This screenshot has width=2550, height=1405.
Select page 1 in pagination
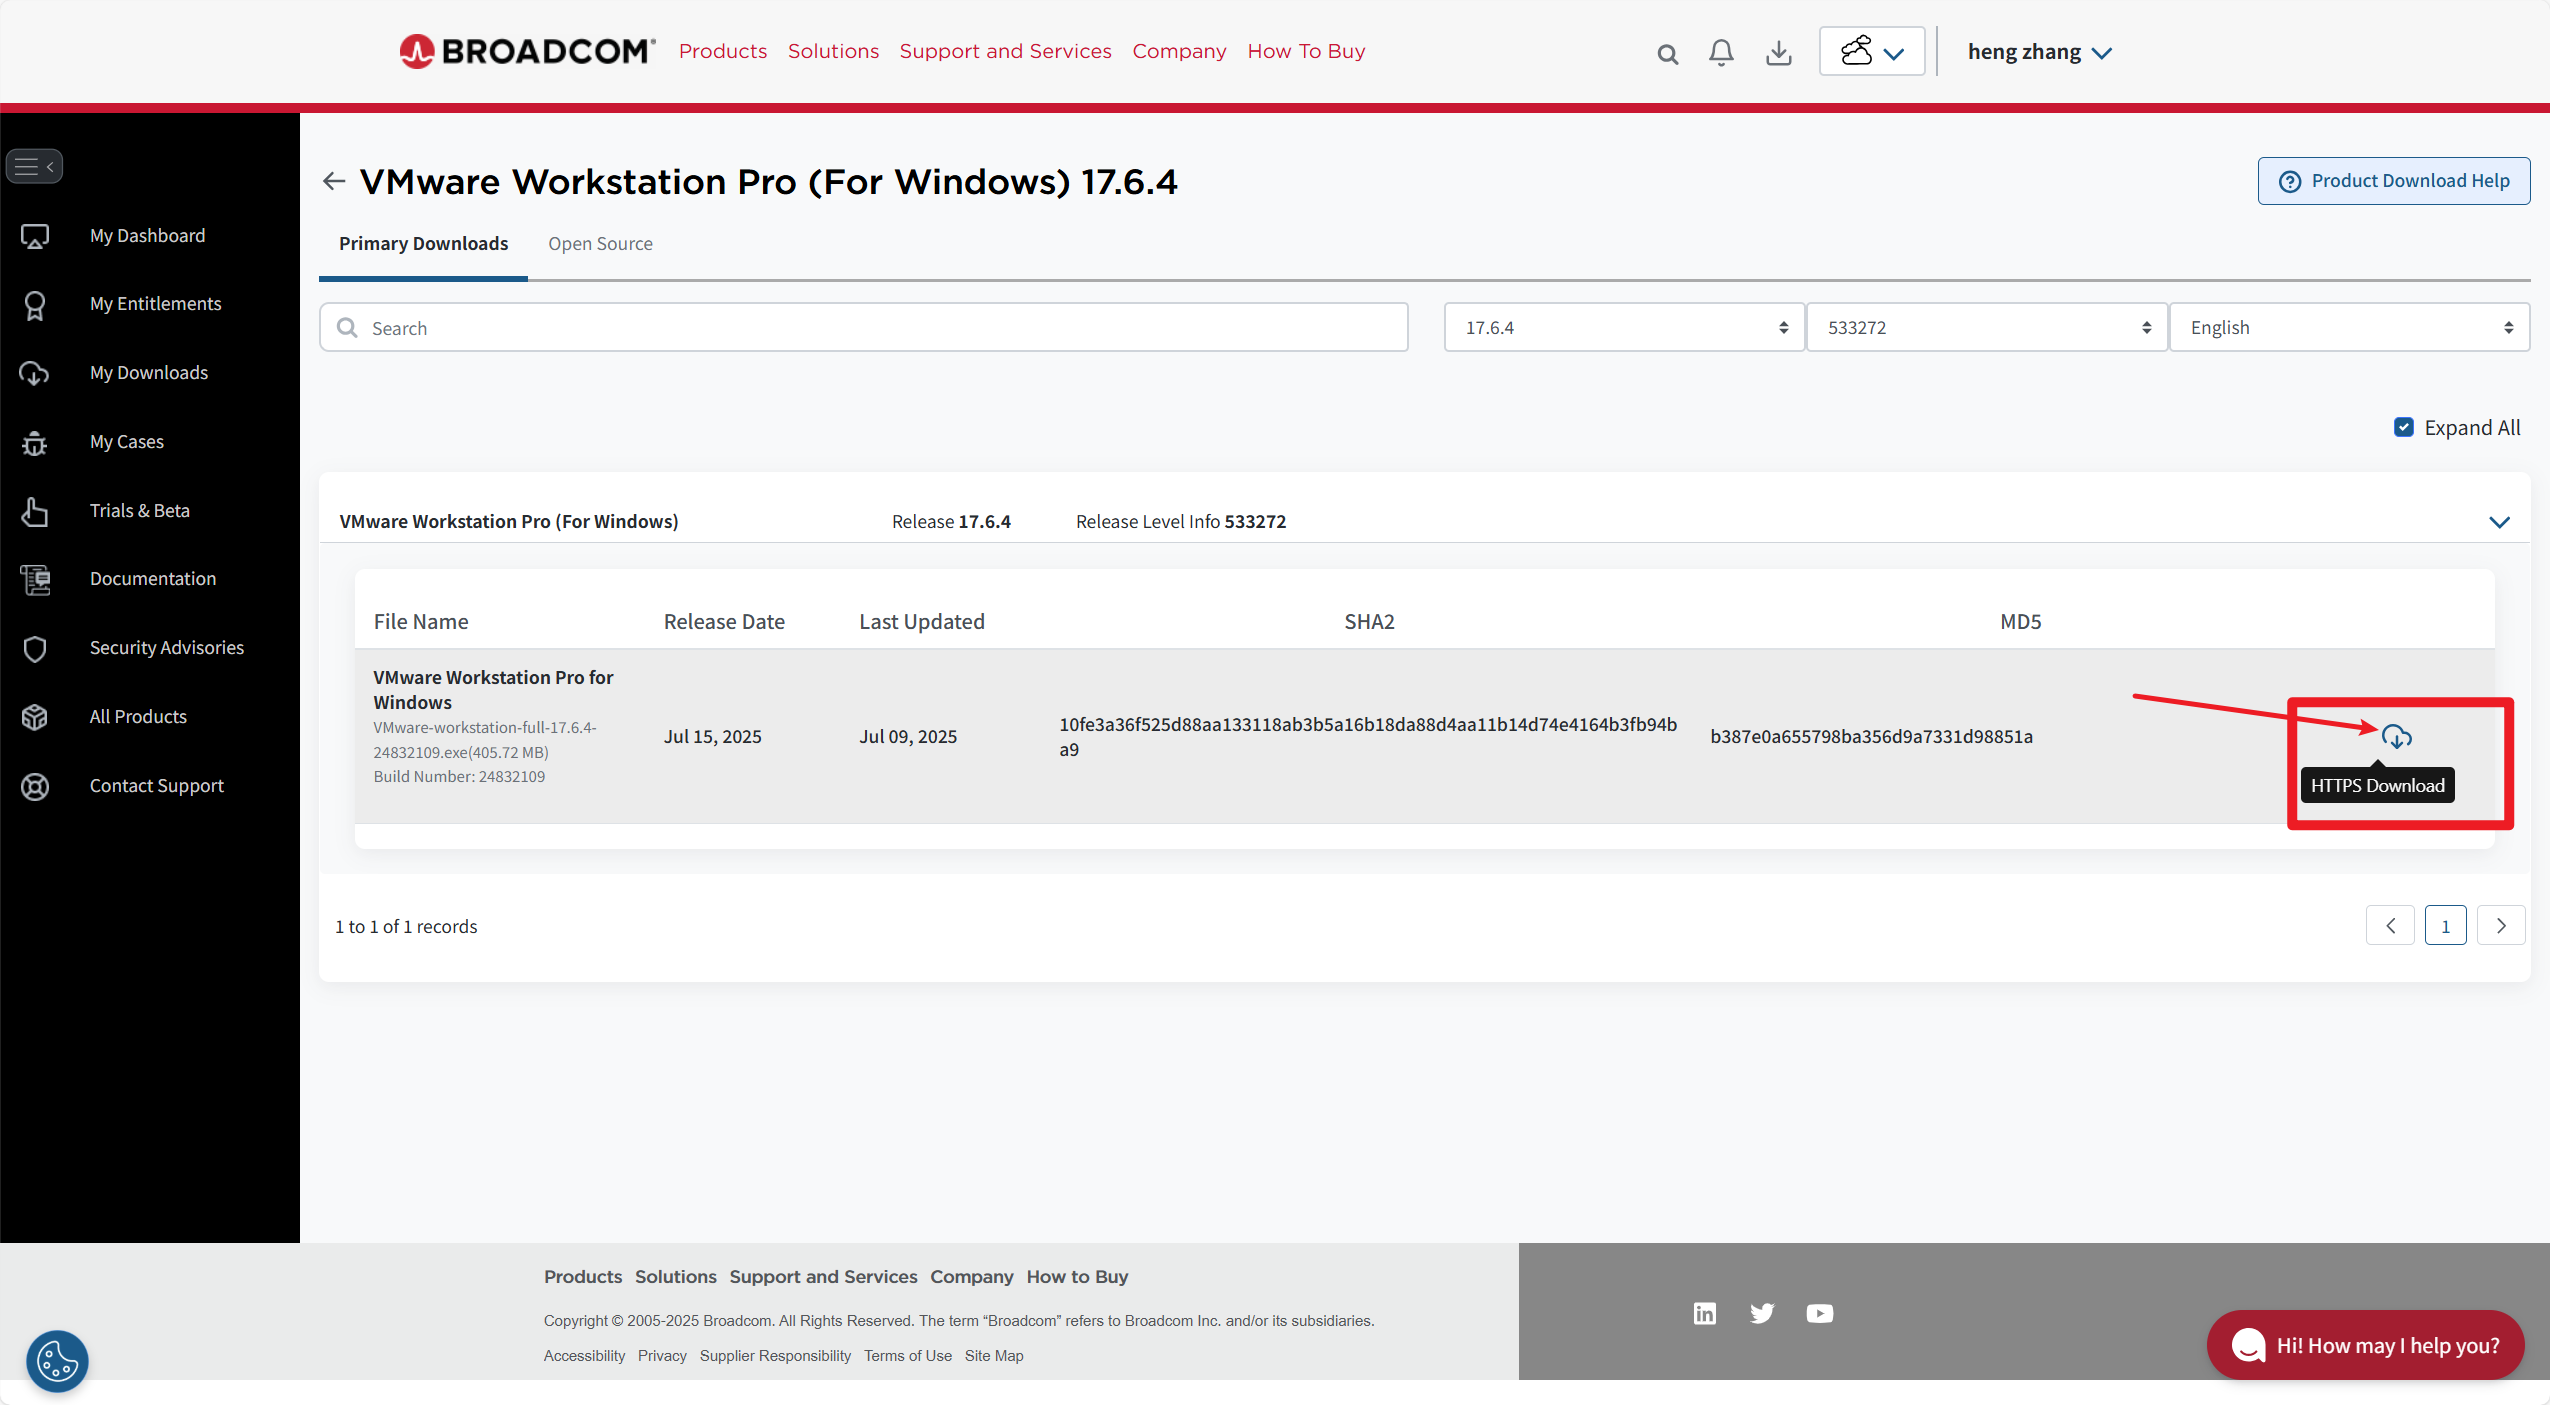point(2445,926)
